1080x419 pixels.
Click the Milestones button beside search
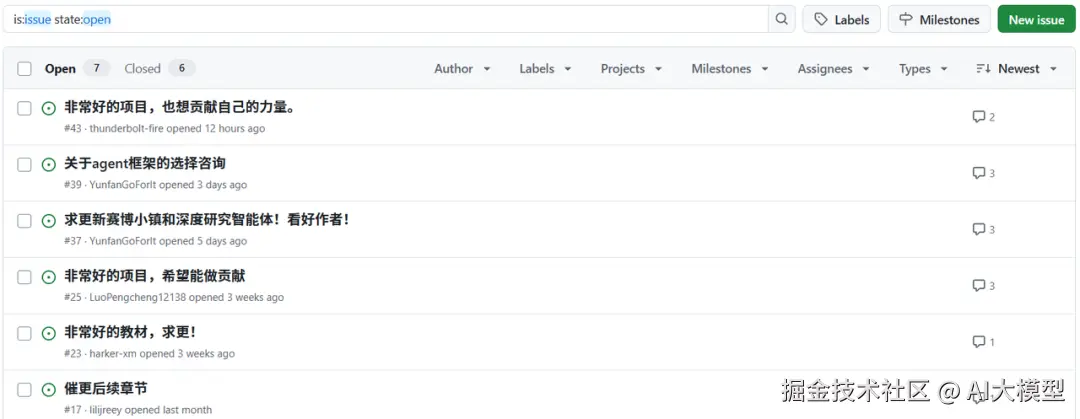[x=939, y=19]
